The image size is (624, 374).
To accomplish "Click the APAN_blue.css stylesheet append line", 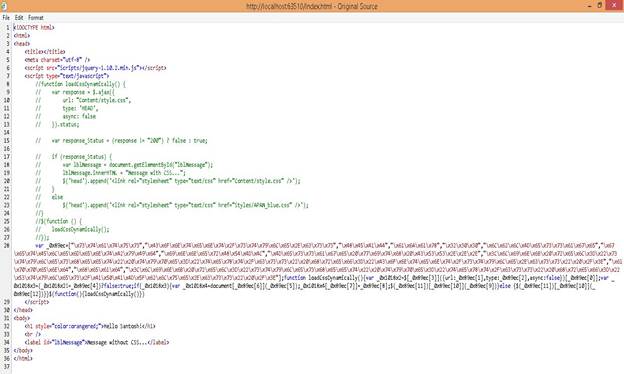I will [172, 205].
